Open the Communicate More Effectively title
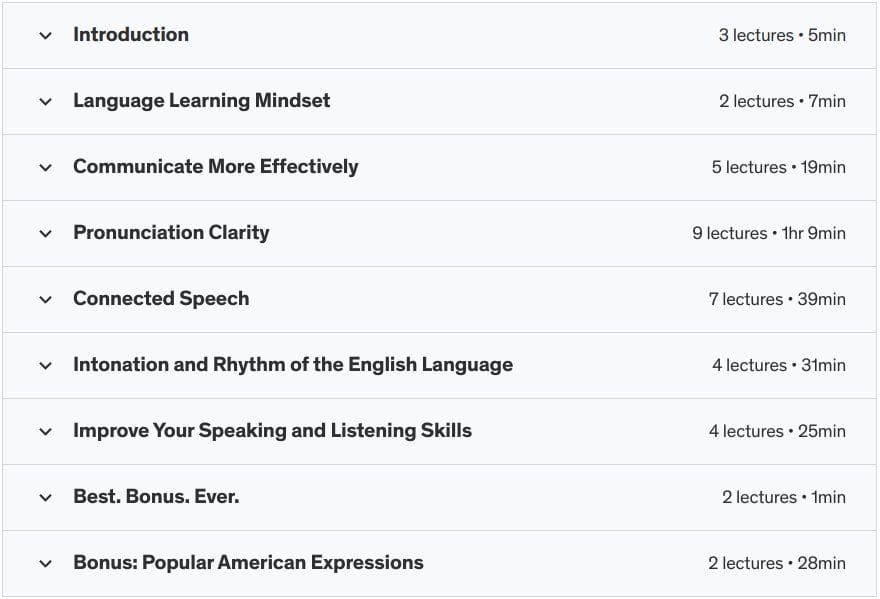This screenshot has height=599, width=880. [216, 167]
